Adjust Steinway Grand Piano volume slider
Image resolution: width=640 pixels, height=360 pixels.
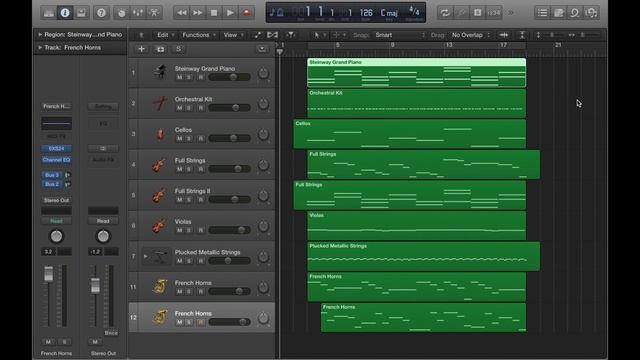pos(229,77)
